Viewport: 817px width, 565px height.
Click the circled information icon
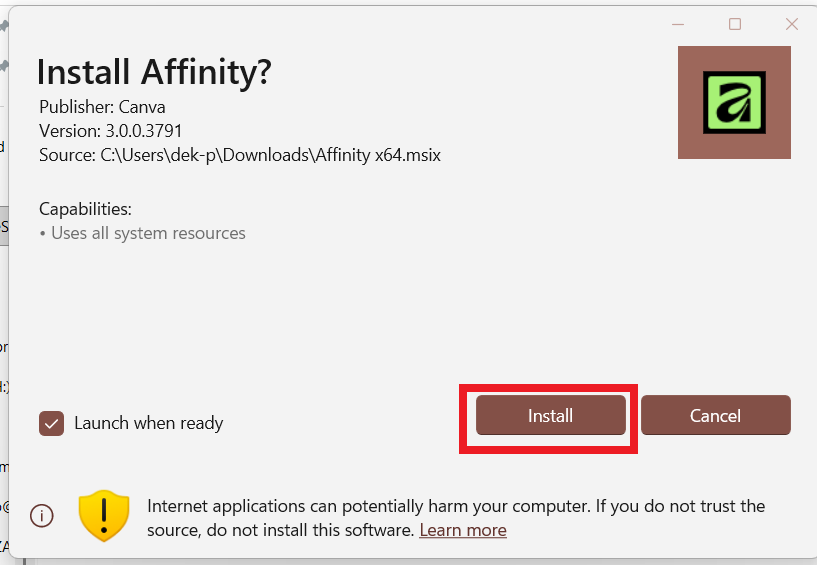(42, 516)
